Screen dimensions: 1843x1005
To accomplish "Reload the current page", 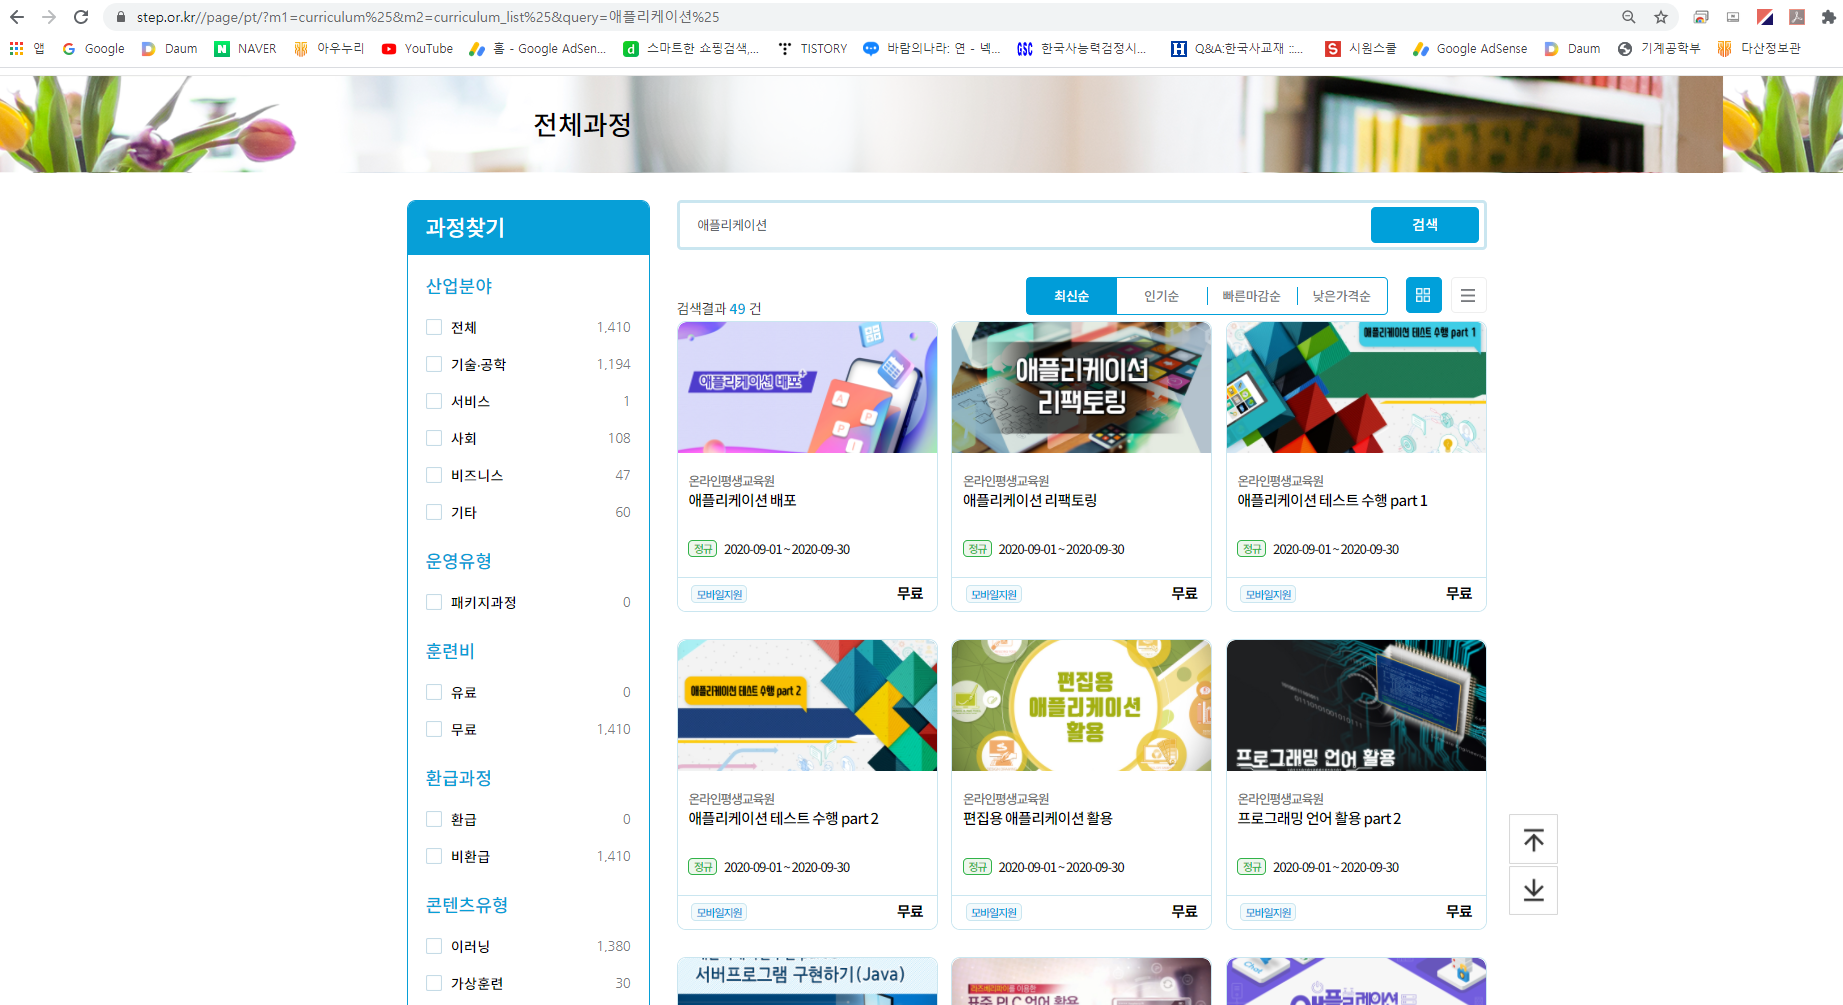I will [x=81, y=17].
